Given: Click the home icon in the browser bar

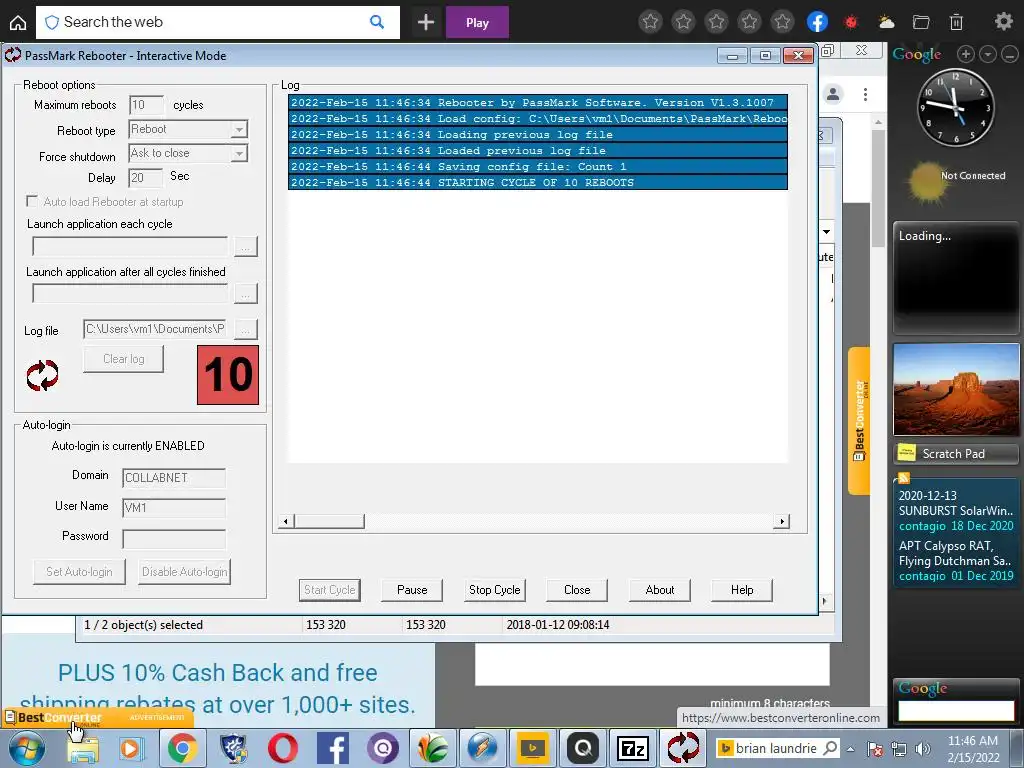Looking at the screenshot, I should (18, 23).
